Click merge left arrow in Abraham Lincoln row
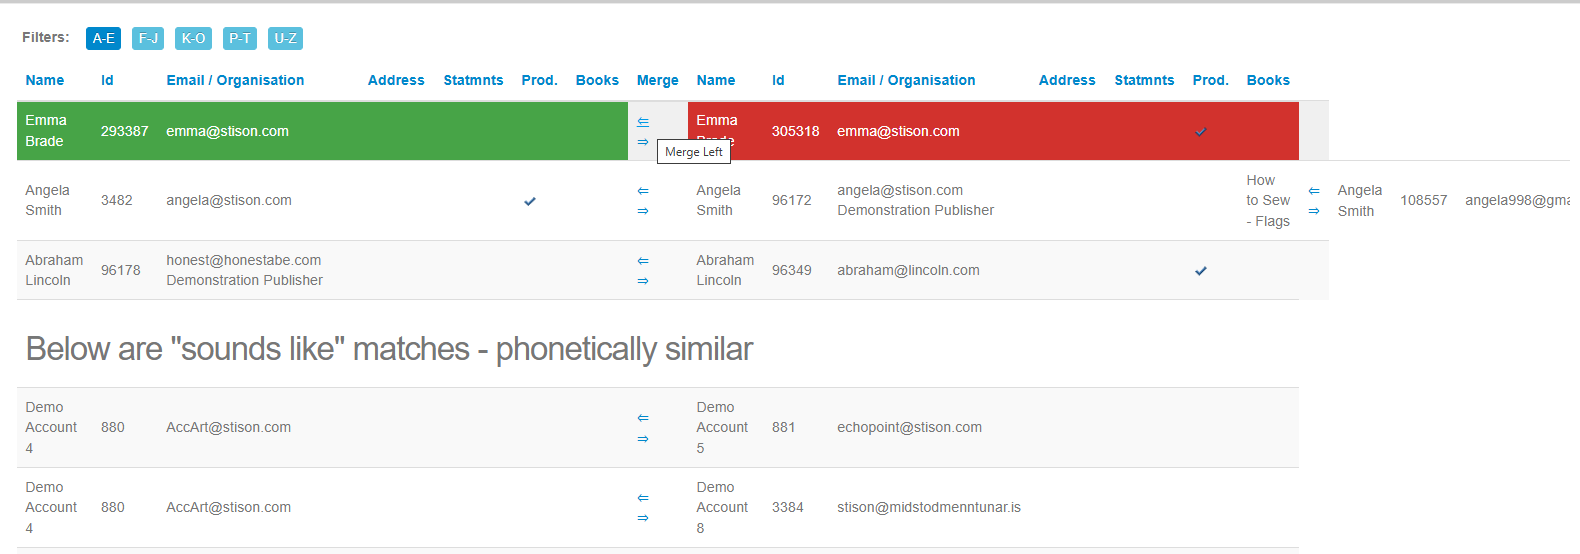 click(643, 260)
